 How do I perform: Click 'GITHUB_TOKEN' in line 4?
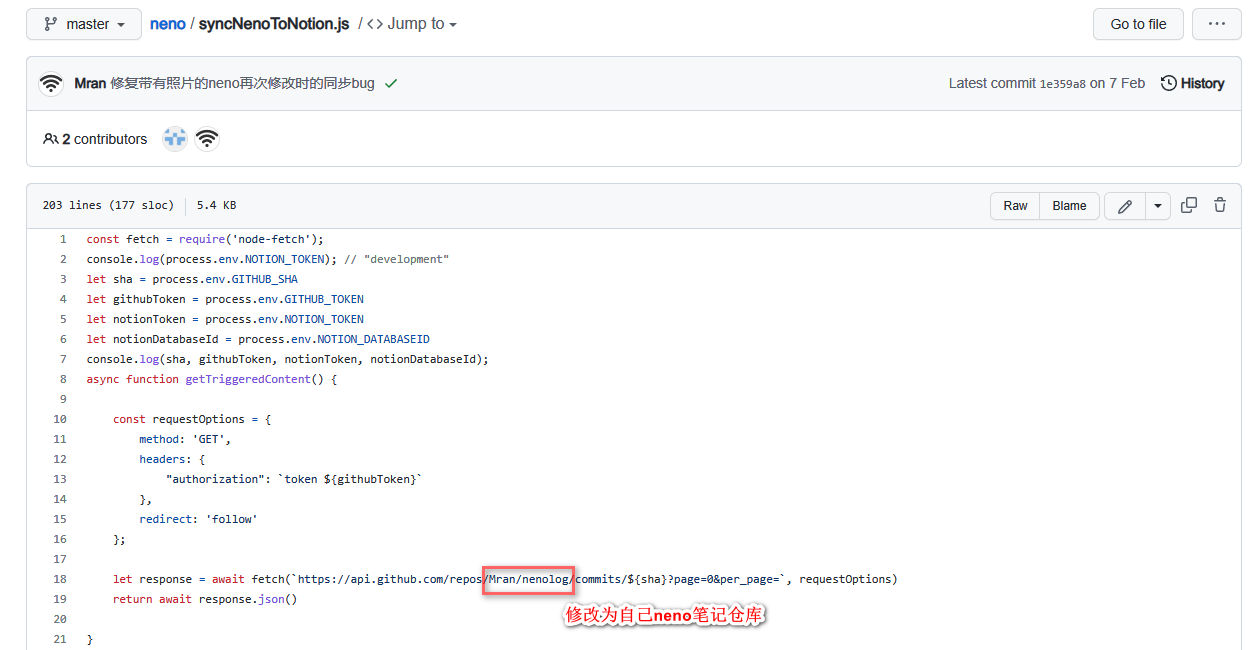click(x=324, y=299)
